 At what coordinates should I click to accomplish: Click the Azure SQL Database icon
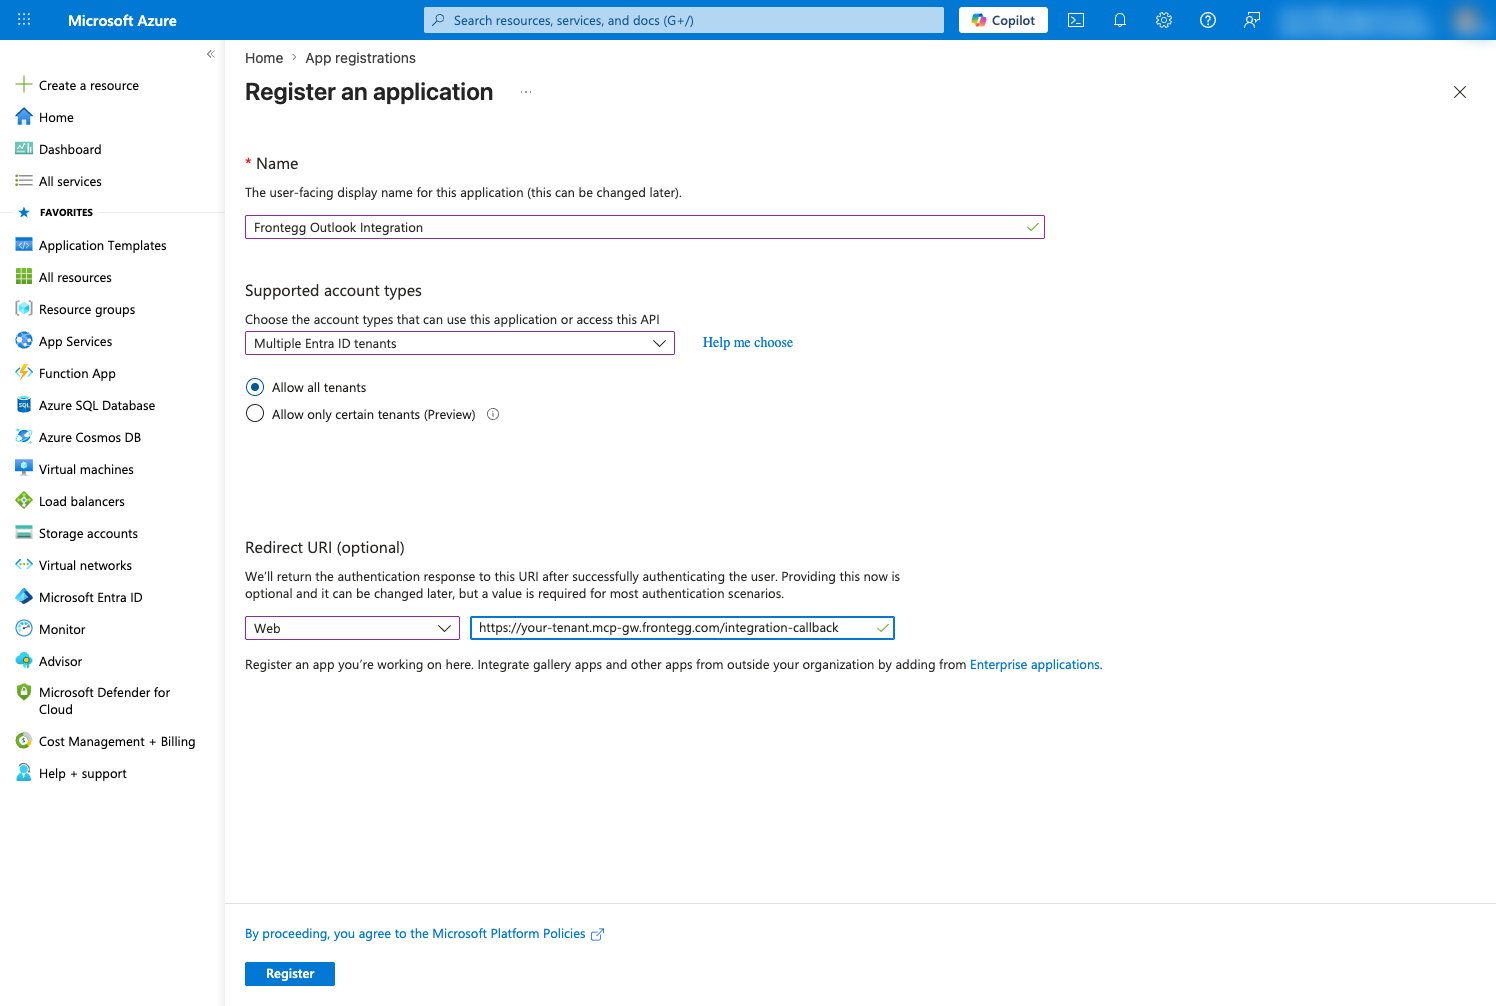point(24,405)
